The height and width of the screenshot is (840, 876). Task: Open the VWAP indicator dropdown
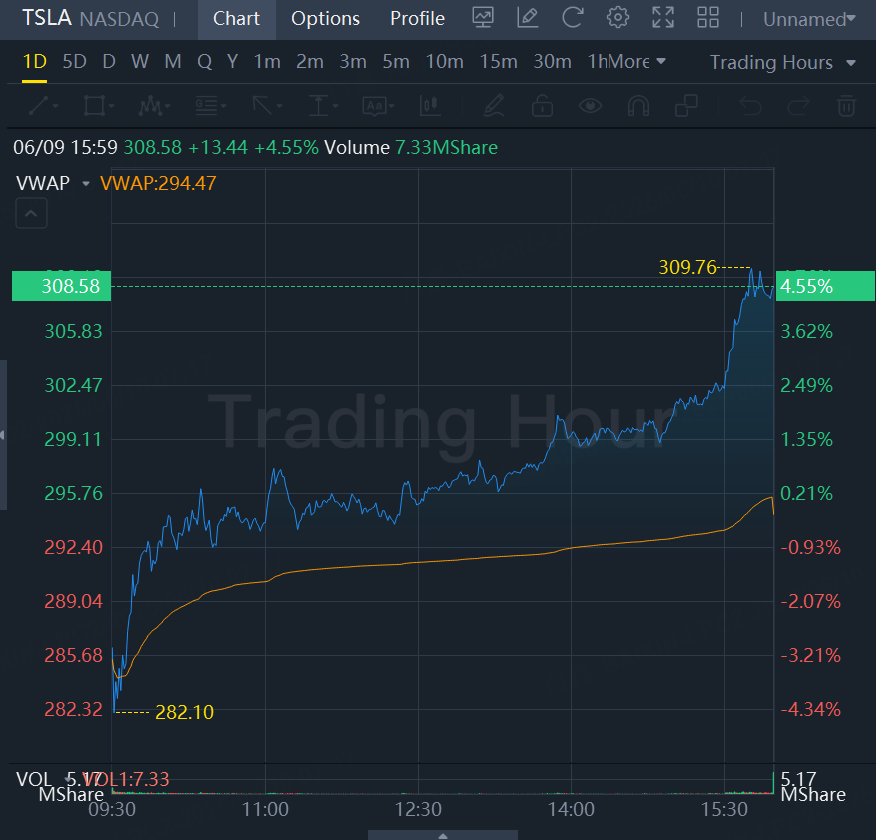tap(86, 184)
